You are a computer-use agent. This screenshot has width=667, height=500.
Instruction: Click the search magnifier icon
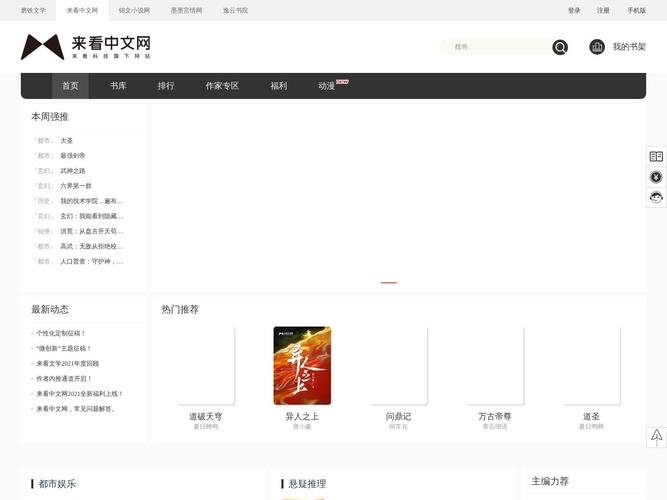[560, 47]
